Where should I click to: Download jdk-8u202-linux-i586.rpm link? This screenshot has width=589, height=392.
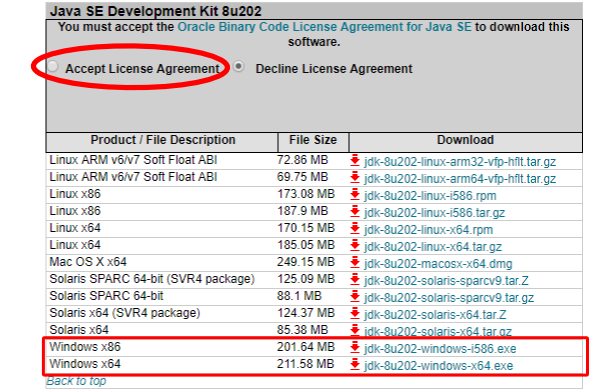[430, 196]
